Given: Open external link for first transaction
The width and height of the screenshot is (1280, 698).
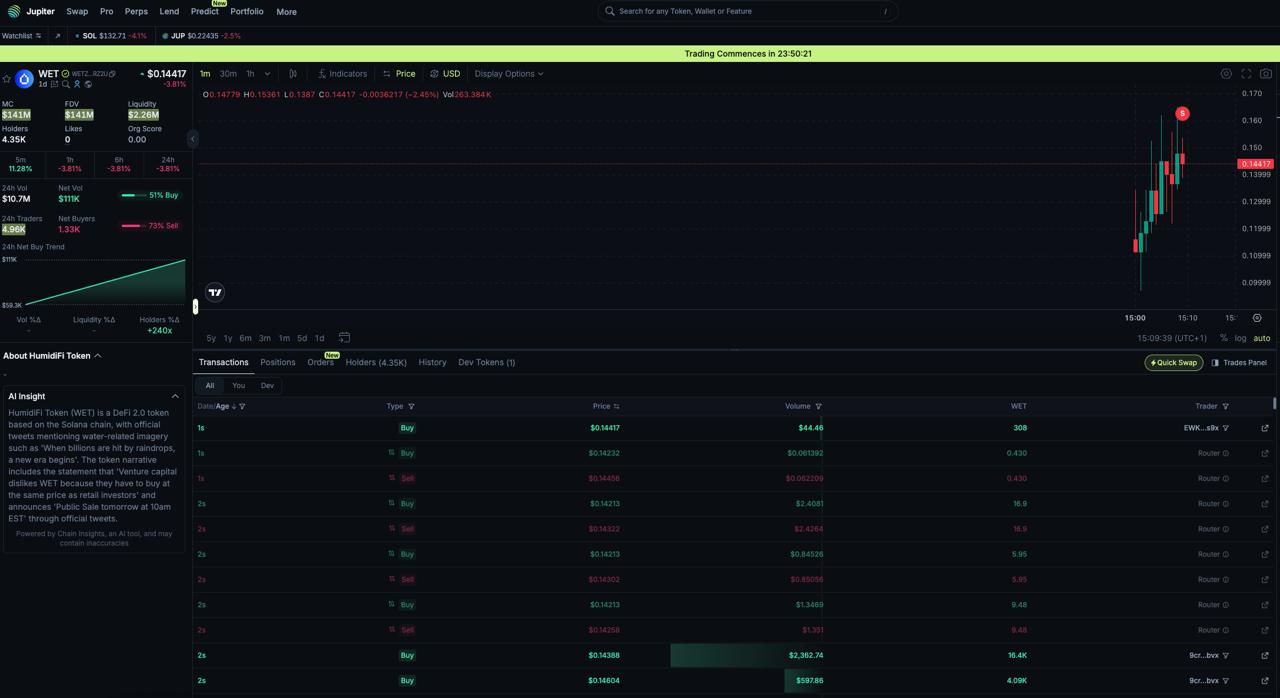Looking at the screenshot, I should 1265,428.
